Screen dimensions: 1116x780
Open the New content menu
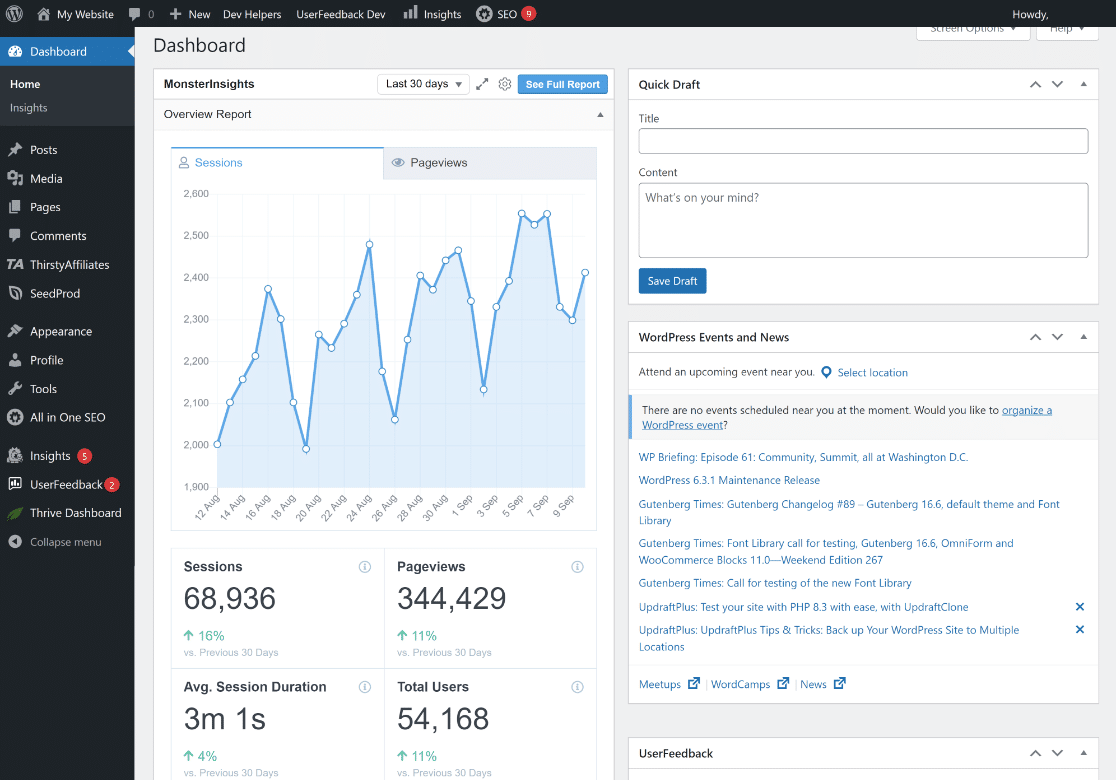coord(190,14)
